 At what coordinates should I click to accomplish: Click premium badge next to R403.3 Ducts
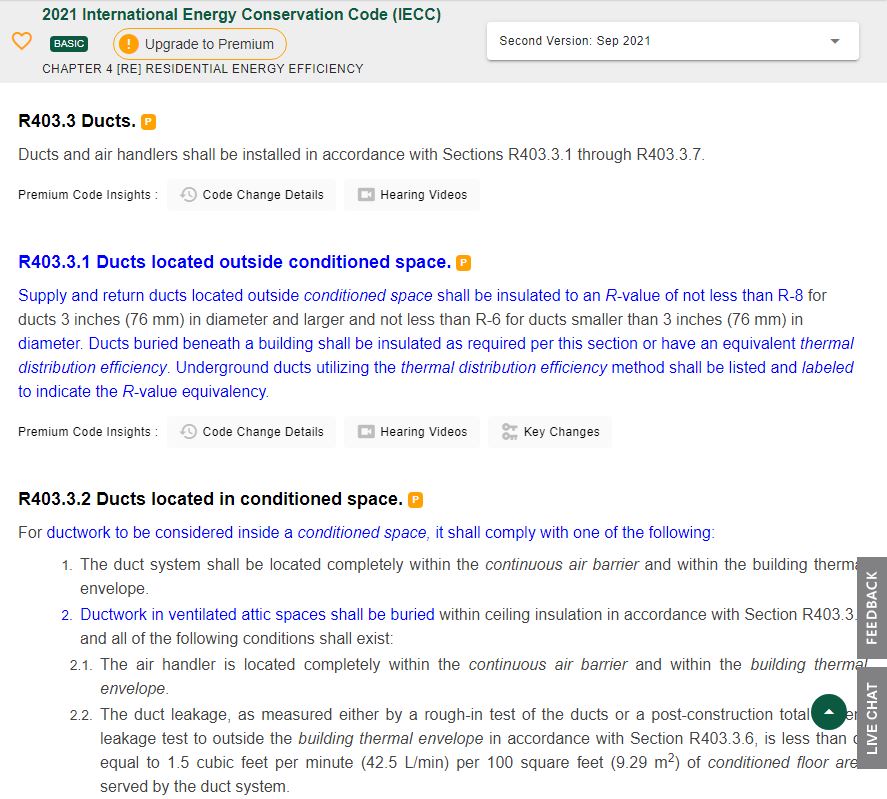[148, 122]
